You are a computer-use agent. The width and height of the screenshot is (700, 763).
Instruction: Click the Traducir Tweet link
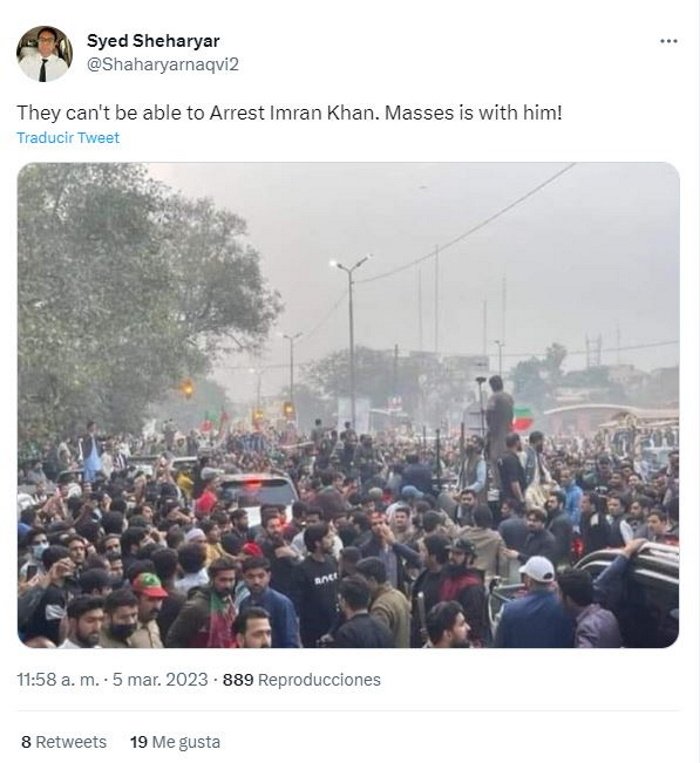pyautogui.click(x=68, y=138)
